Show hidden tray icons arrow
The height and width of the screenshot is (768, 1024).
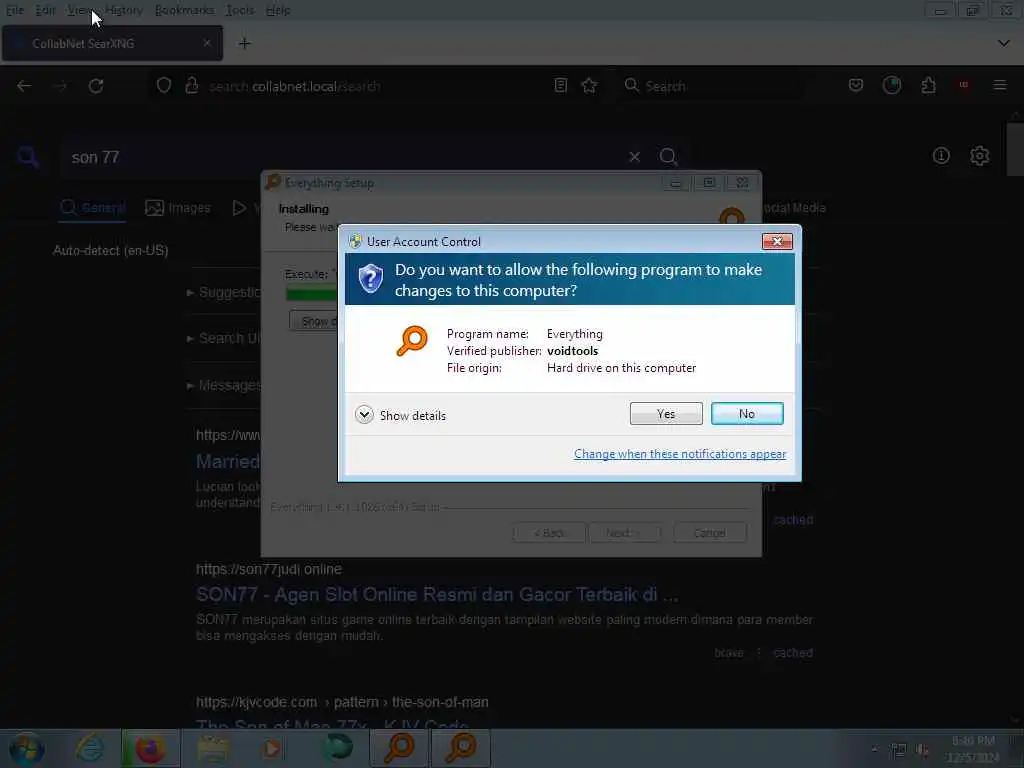(x=874, y=749)
